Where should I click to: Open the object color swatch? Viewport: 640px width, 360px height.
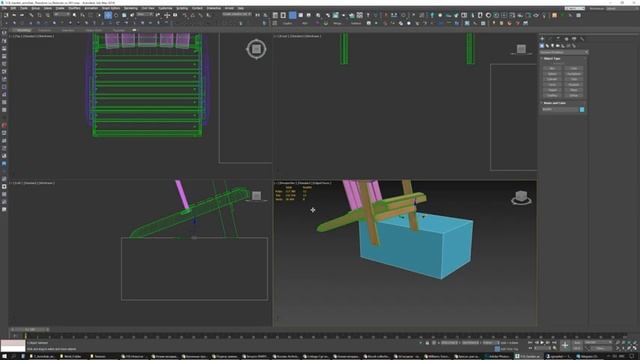click(x=582, y=109)
